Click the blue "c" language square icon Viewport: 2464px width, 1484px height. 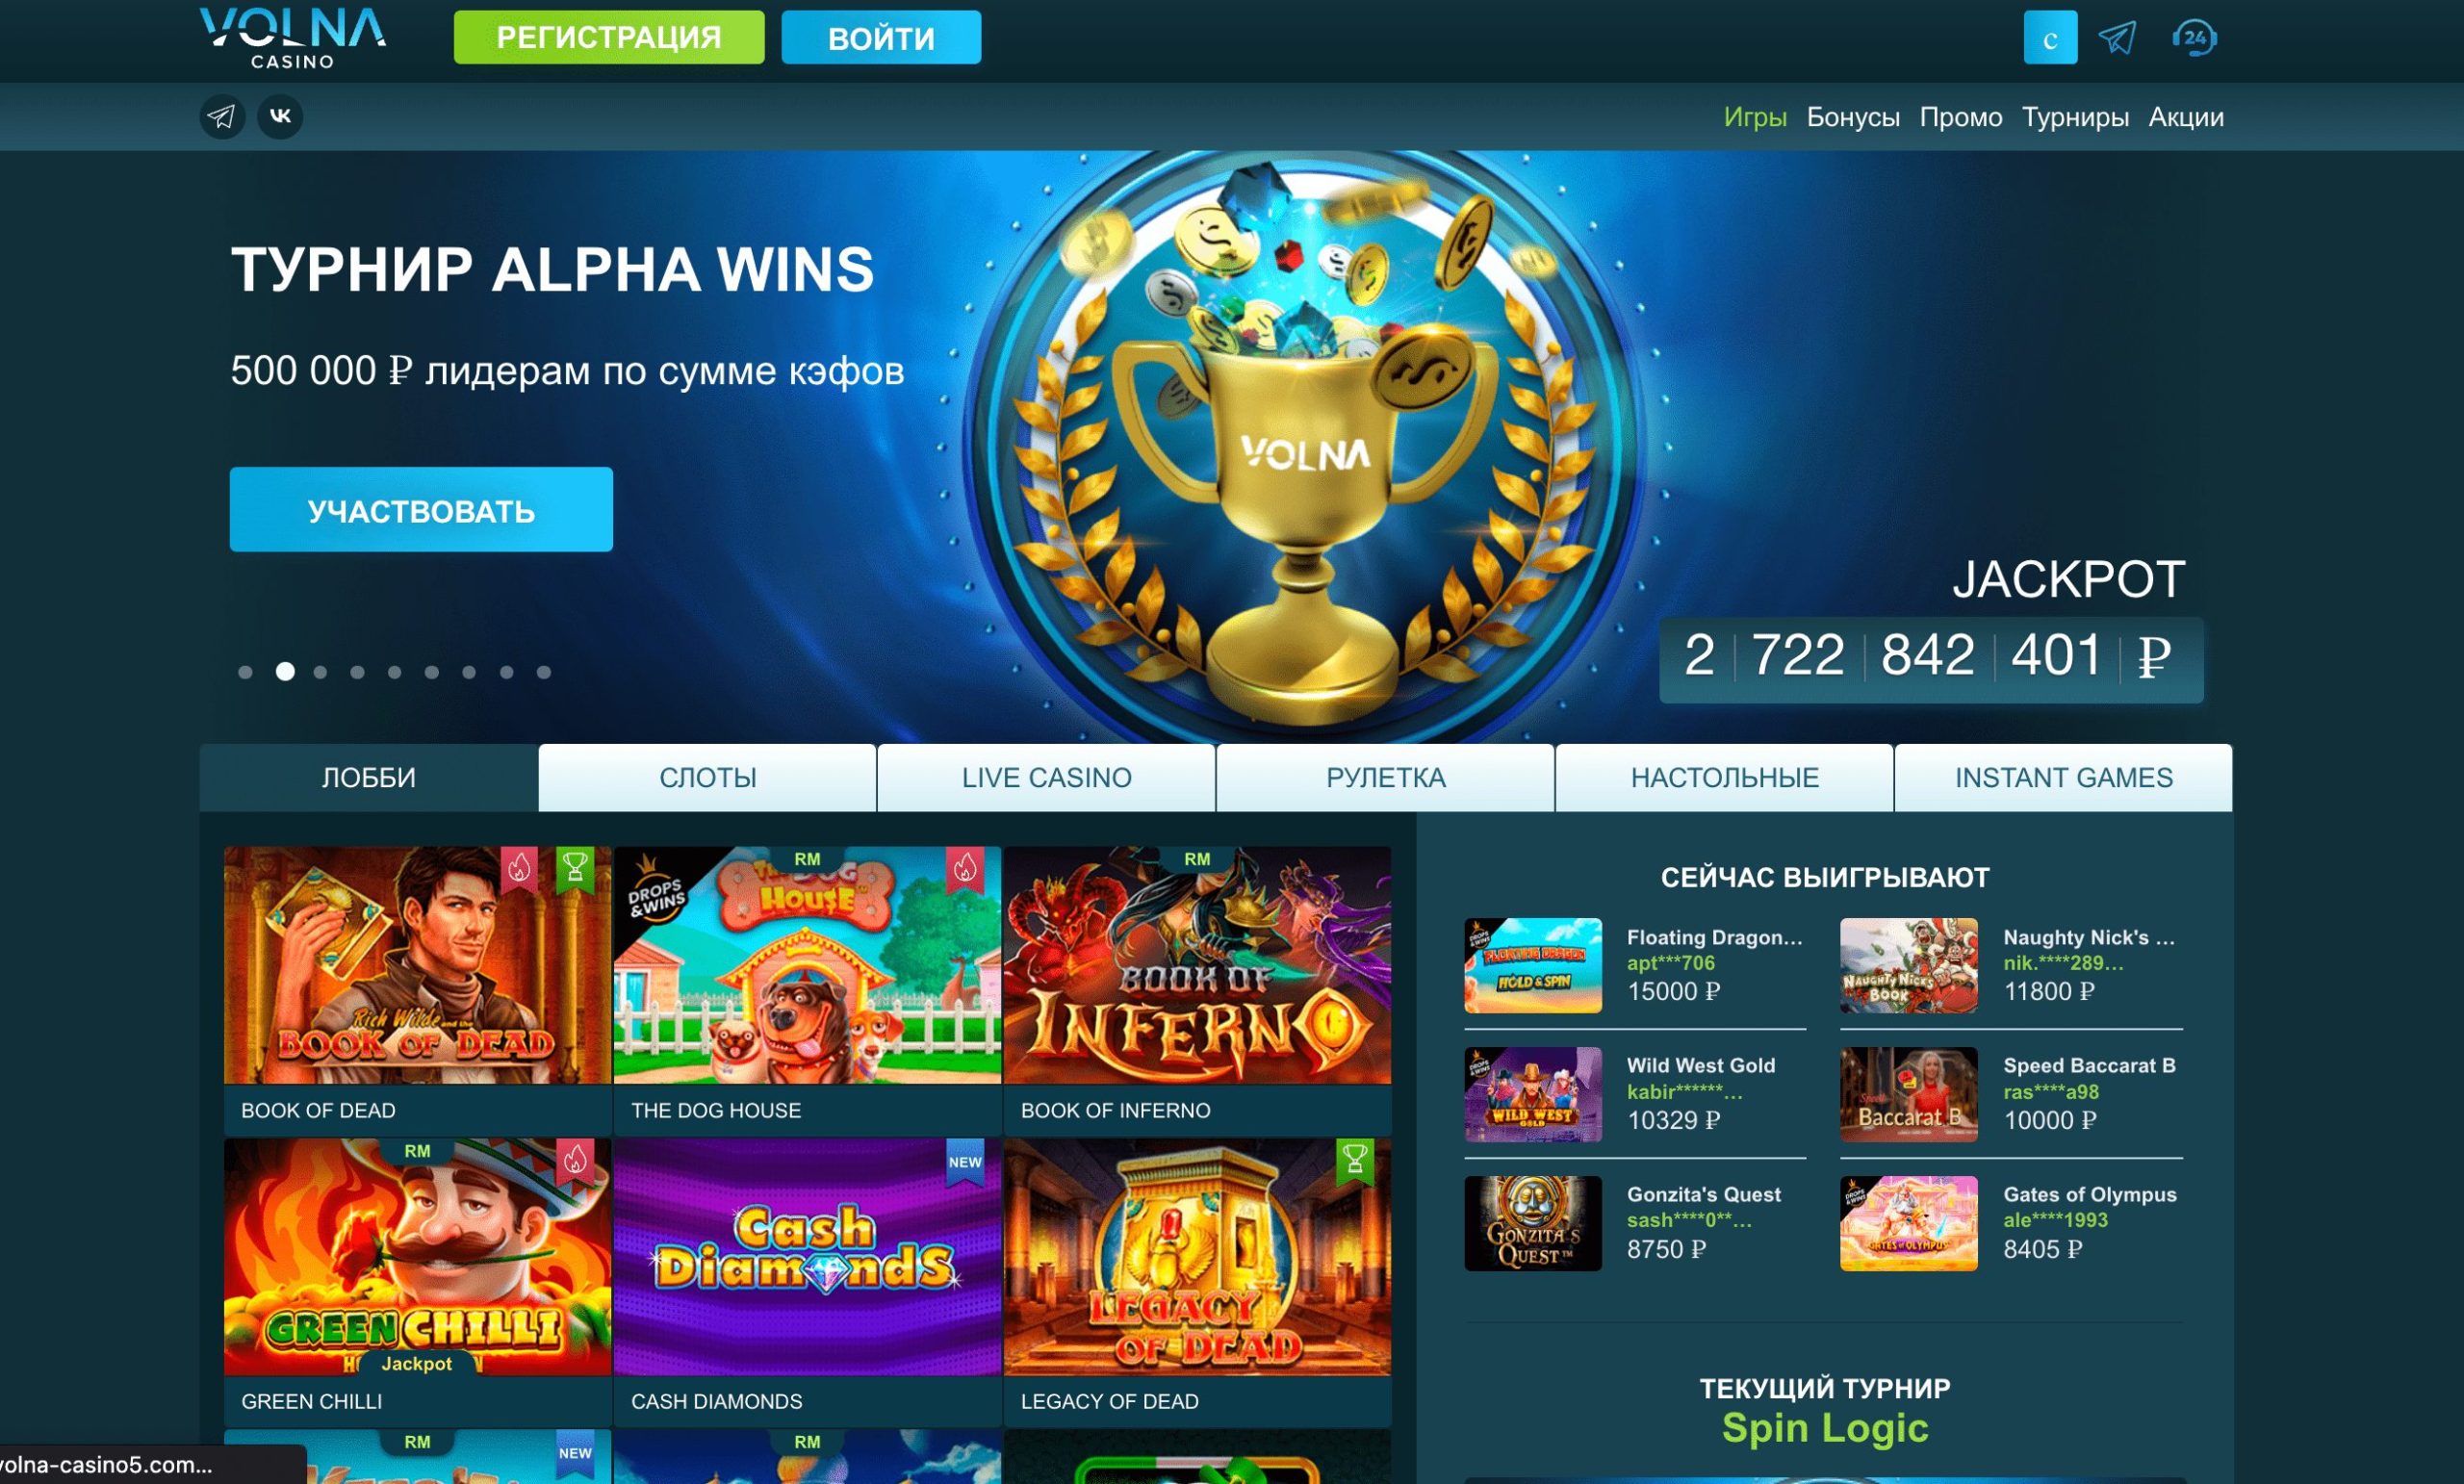click(2050, 38)
